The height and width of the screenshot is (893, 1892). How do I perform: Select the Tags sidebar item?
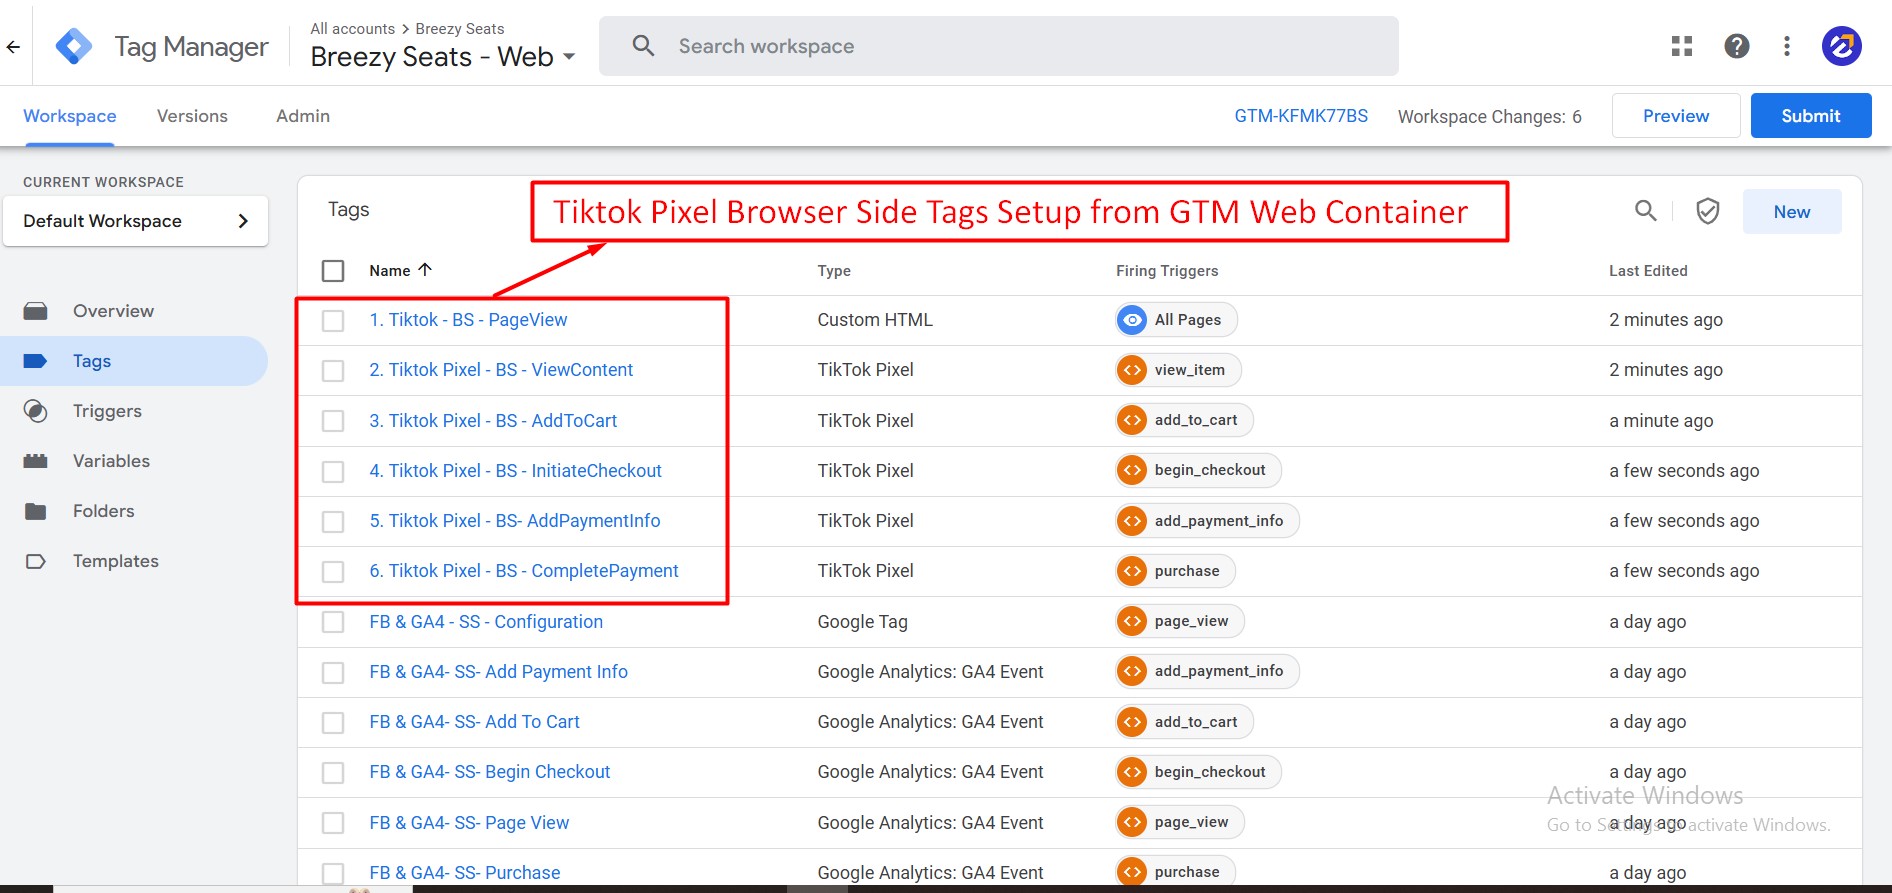click(x=134, y=361)
